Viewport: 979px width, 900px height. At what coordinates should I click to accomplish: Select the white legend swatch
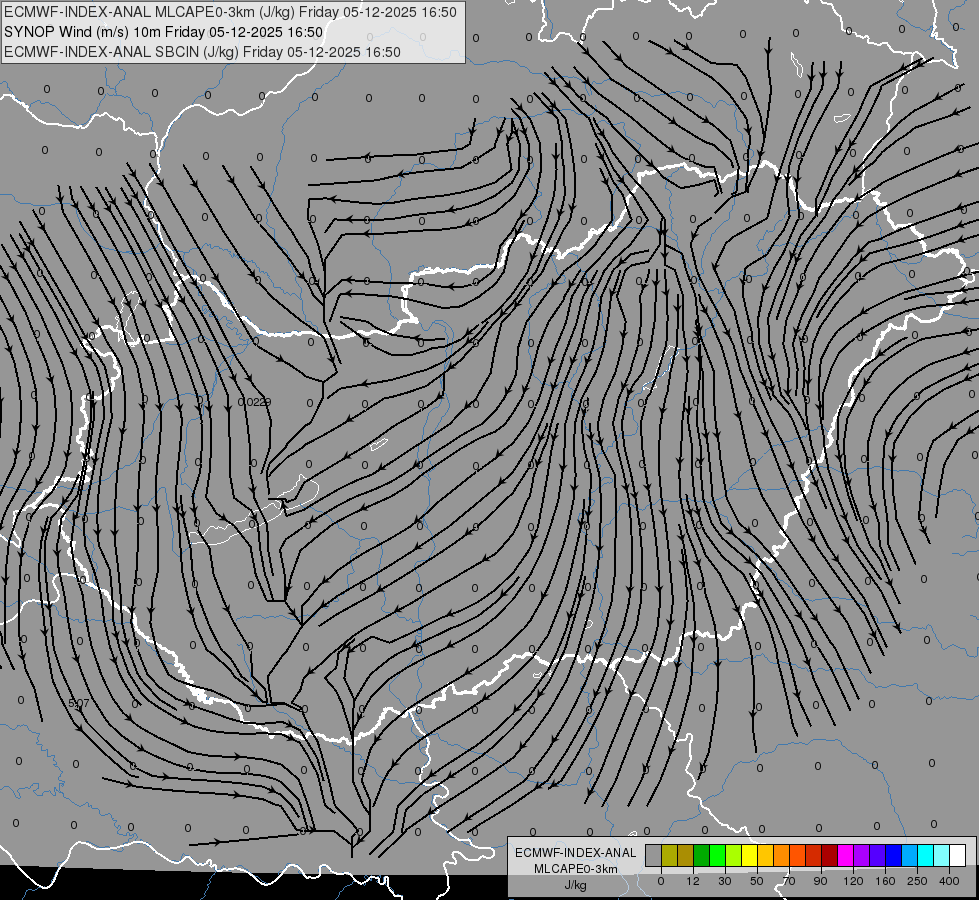(958, 855)
